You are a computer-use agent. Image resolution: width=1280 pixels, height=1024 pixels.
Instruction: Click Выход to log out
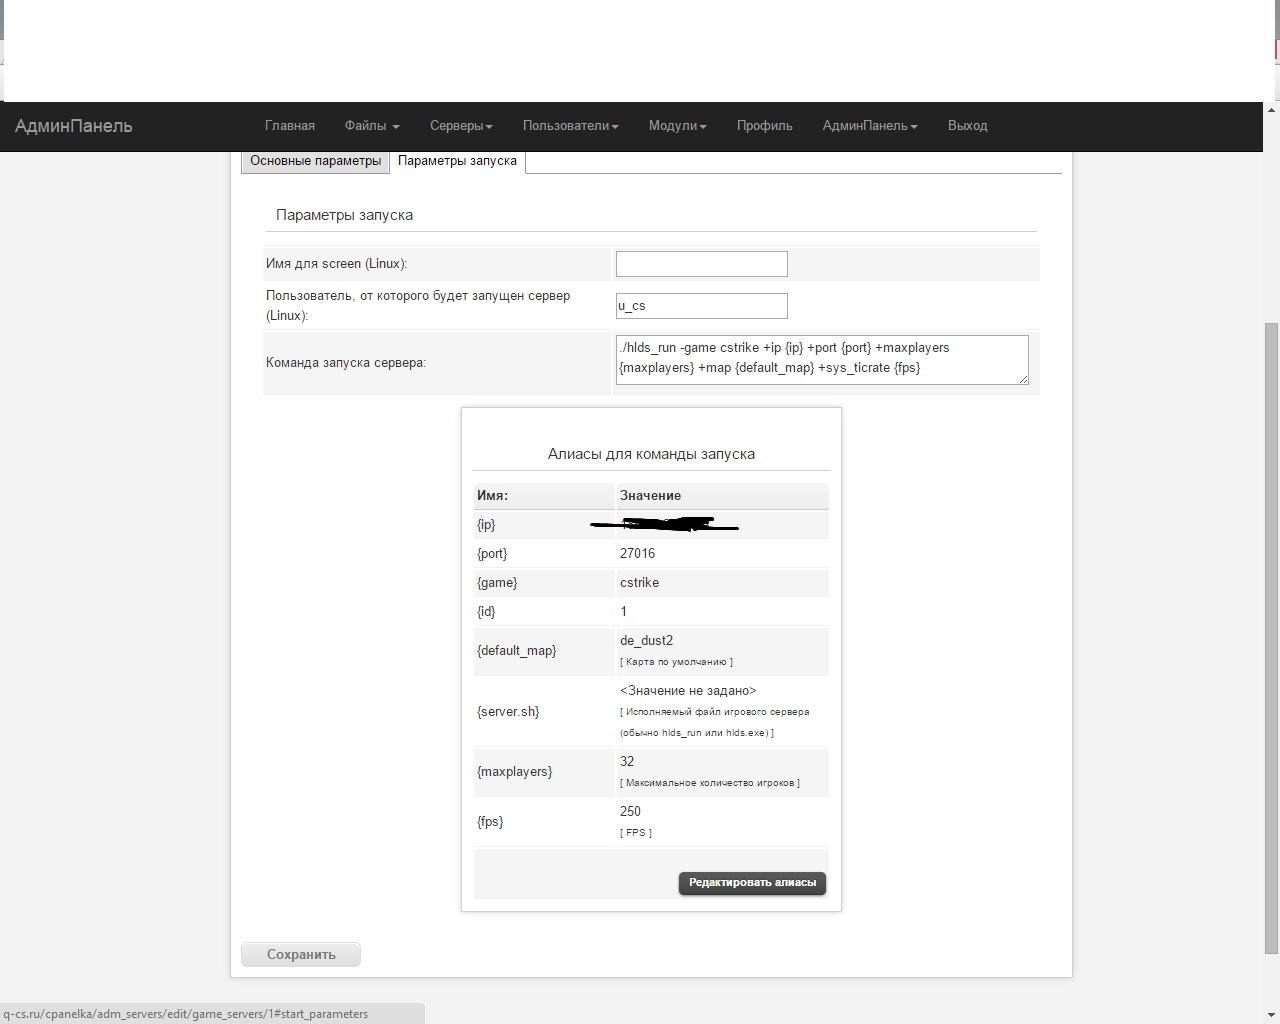(967, 126)
